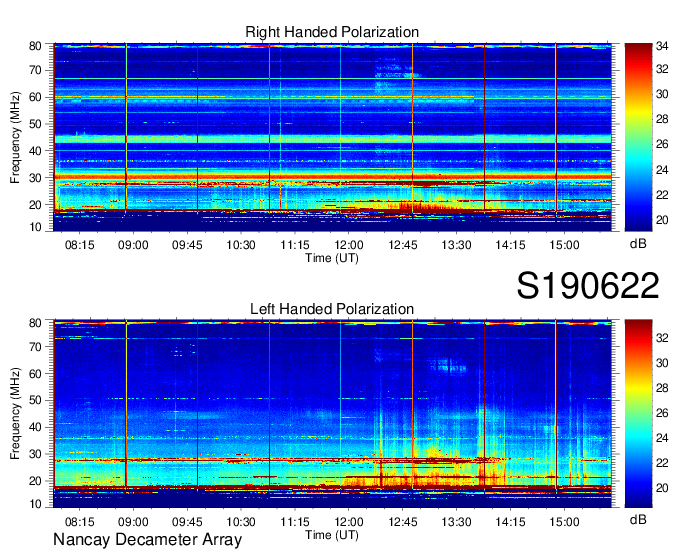Click 34 dB value on right-handed colorbar

coord(662,46)
